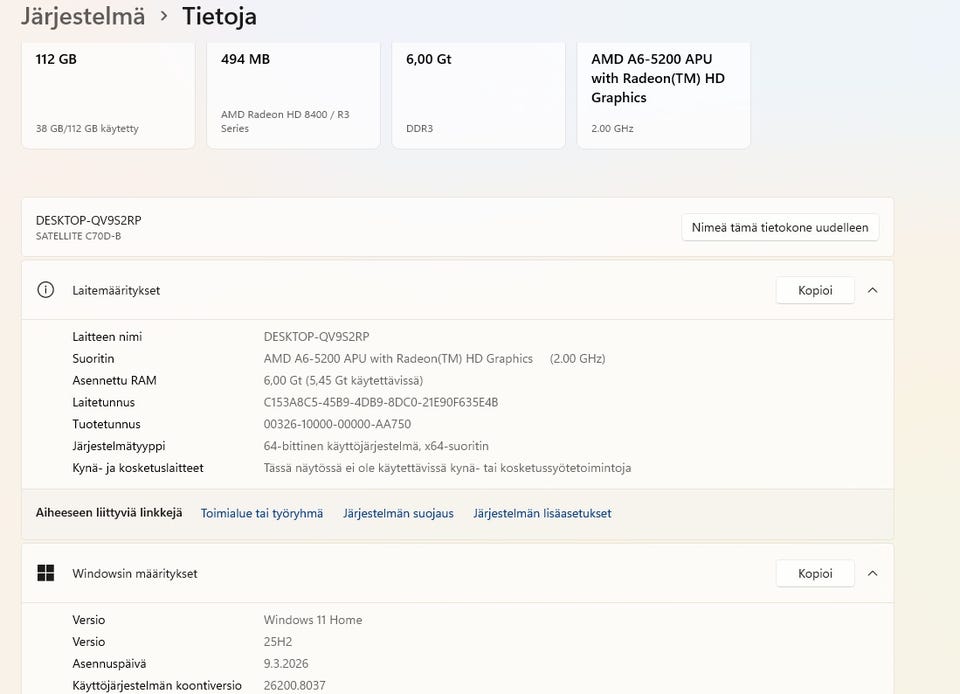Select the 494 MB AMD Radeon graphics card
Viewport: 960px width, 694px height.
[x=293, y=94]
